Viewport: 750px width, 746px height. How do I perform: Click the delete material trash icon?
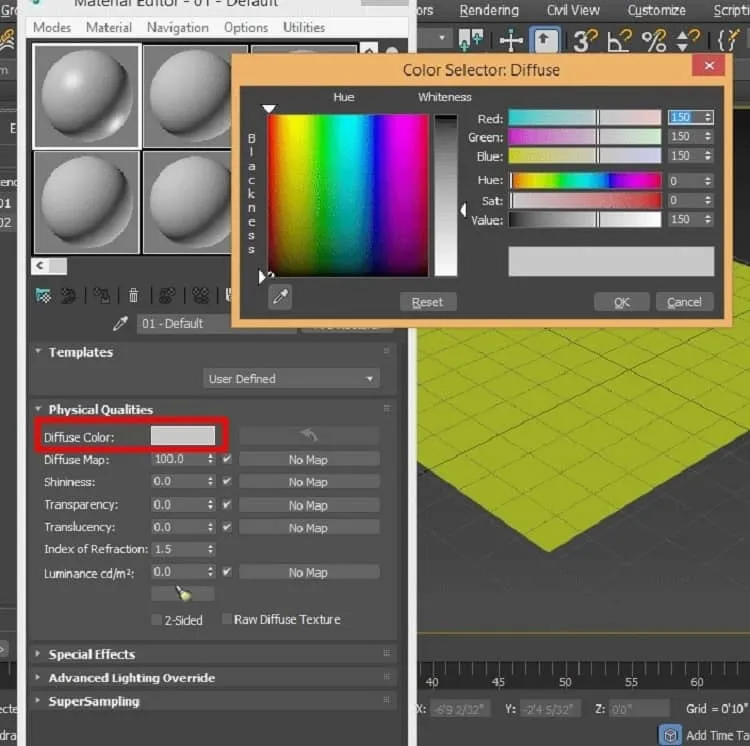point(133,296)
